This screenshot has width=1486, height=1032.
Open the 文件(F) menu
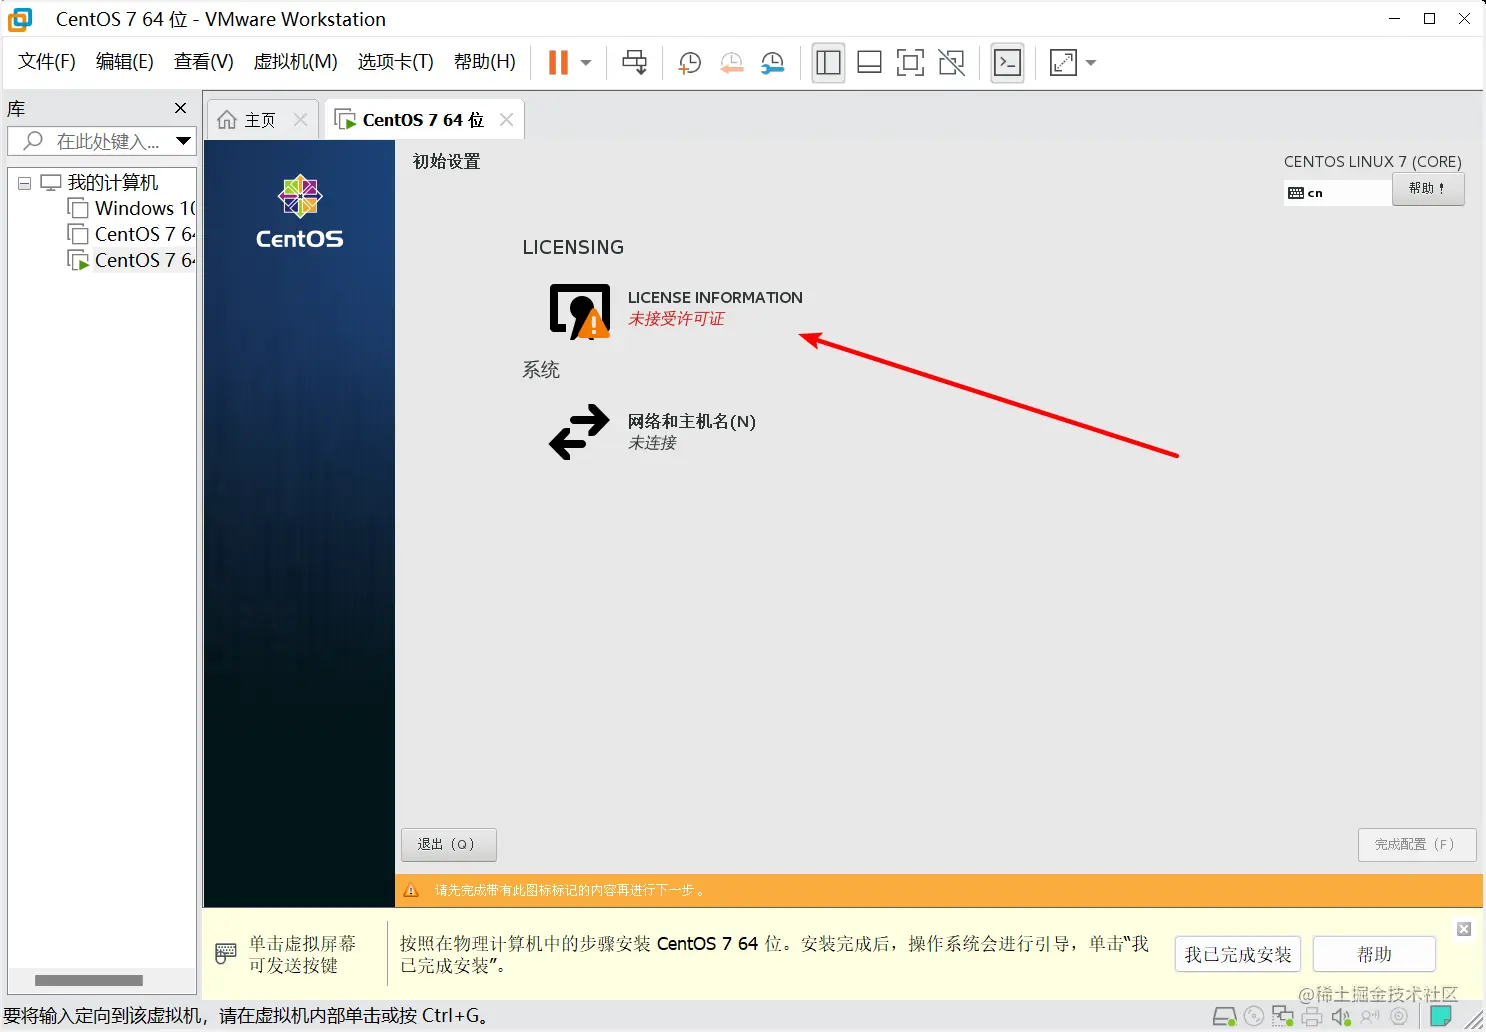coord(47,62)
